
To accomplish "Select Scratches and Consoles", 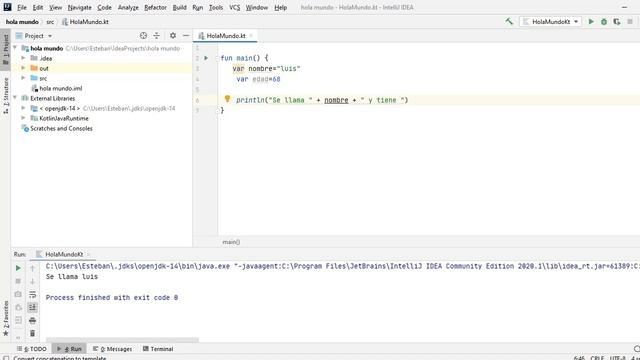I will pyautogui.click(x=61, y=128).
